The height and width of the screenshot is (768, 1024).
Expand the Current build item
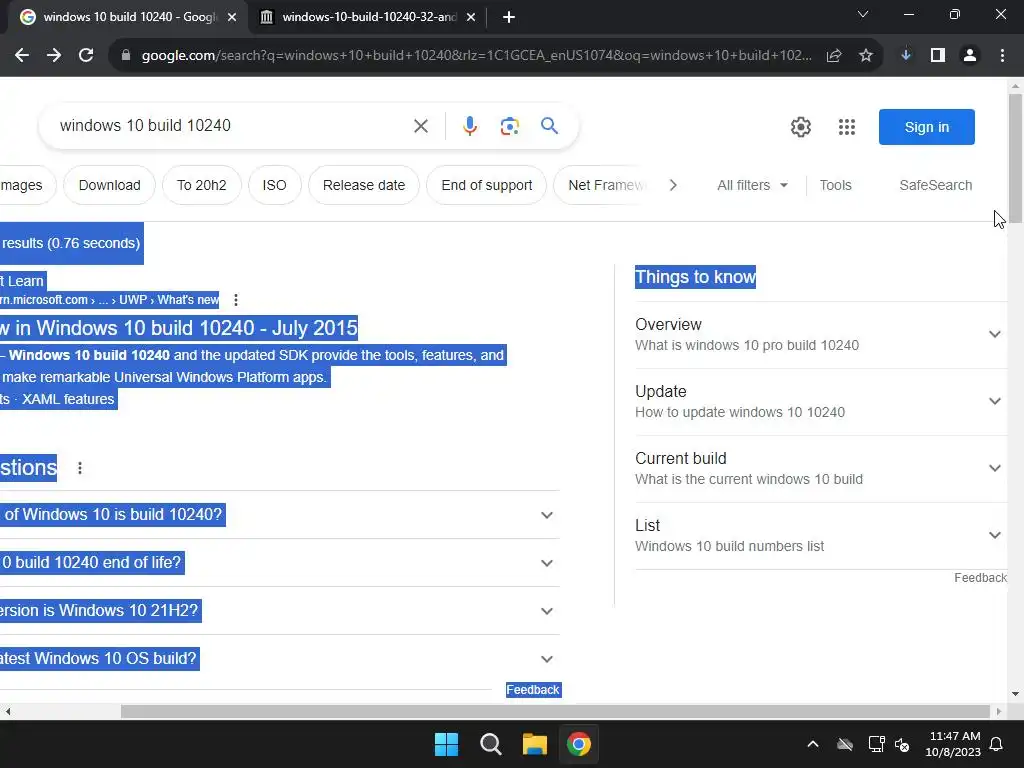(821, 468)
